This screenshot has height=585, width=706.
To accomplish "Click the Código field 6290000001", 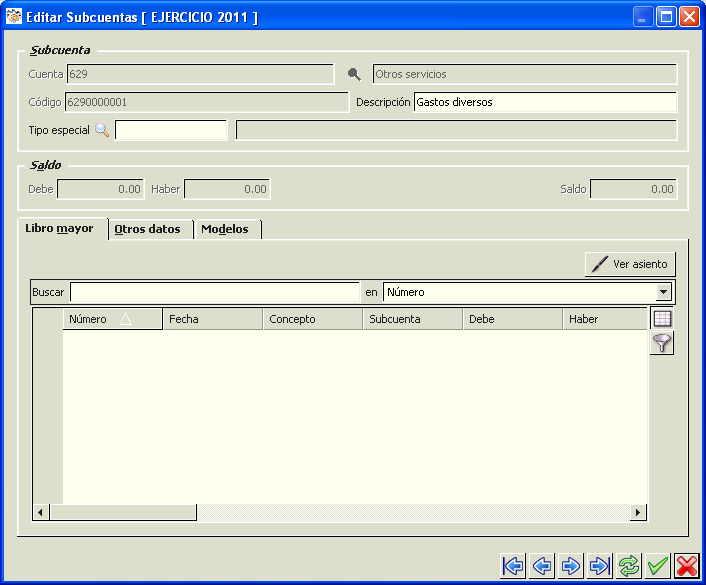I will coord(207,102).
